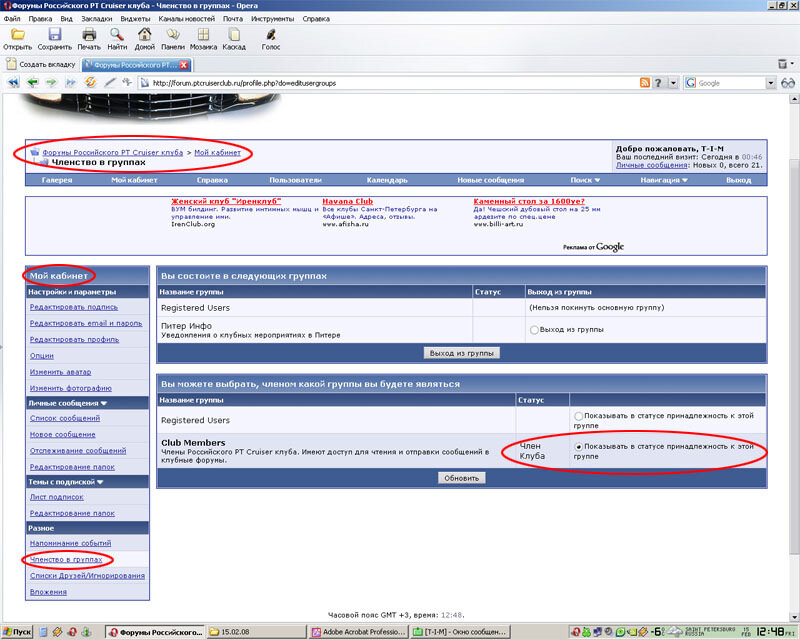800x640 pixels.
Task: Click the Списки Друзей/Игнорирования link
Action: 87,576
